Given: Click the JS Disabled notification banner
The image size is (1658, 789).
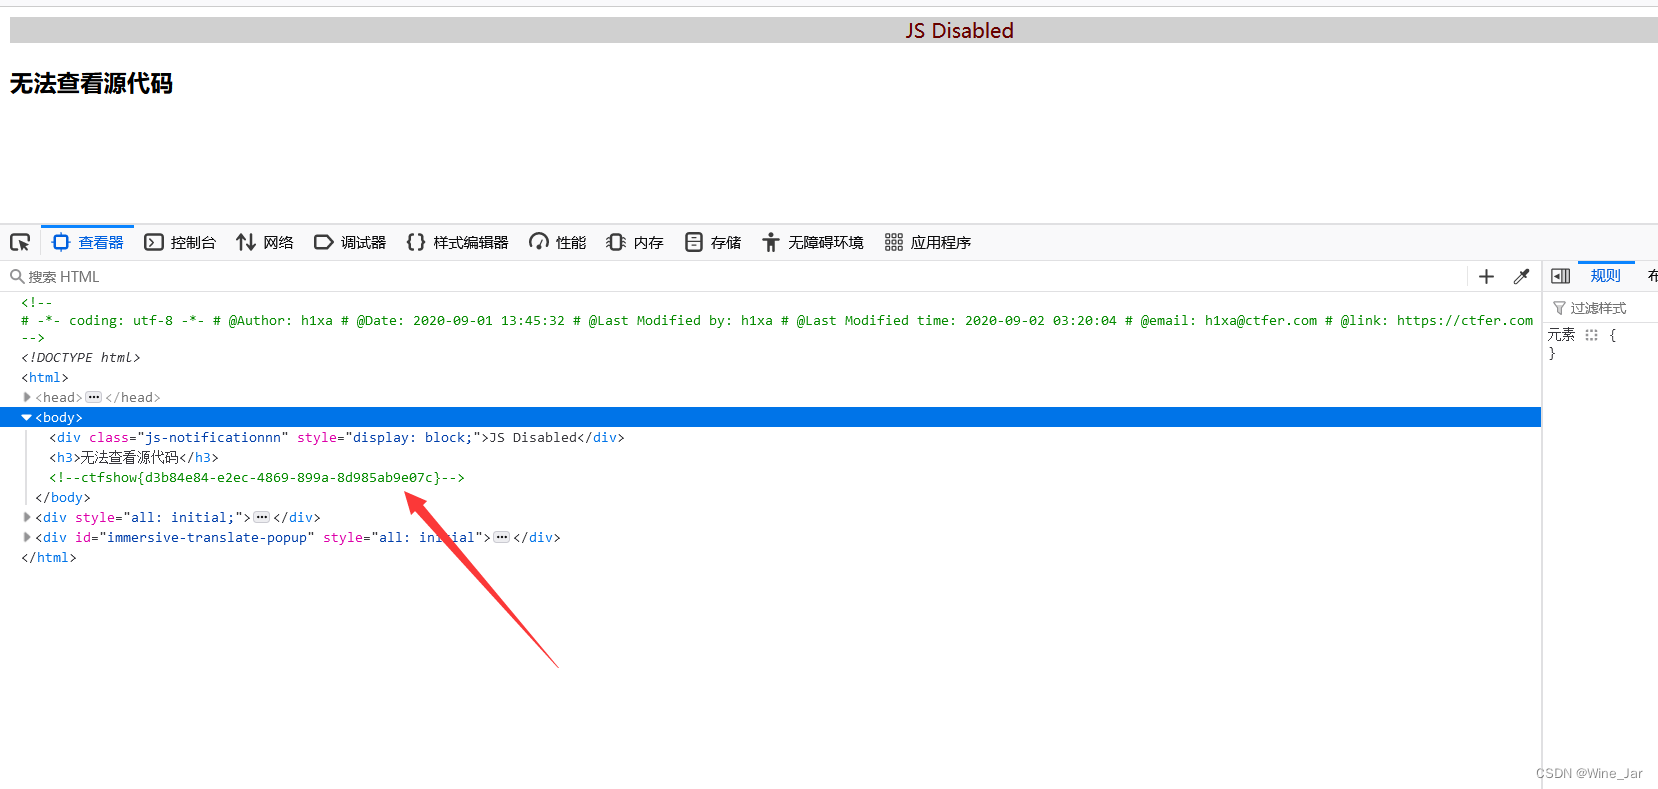Looking at the screenshot, I should tap(834, 30).
